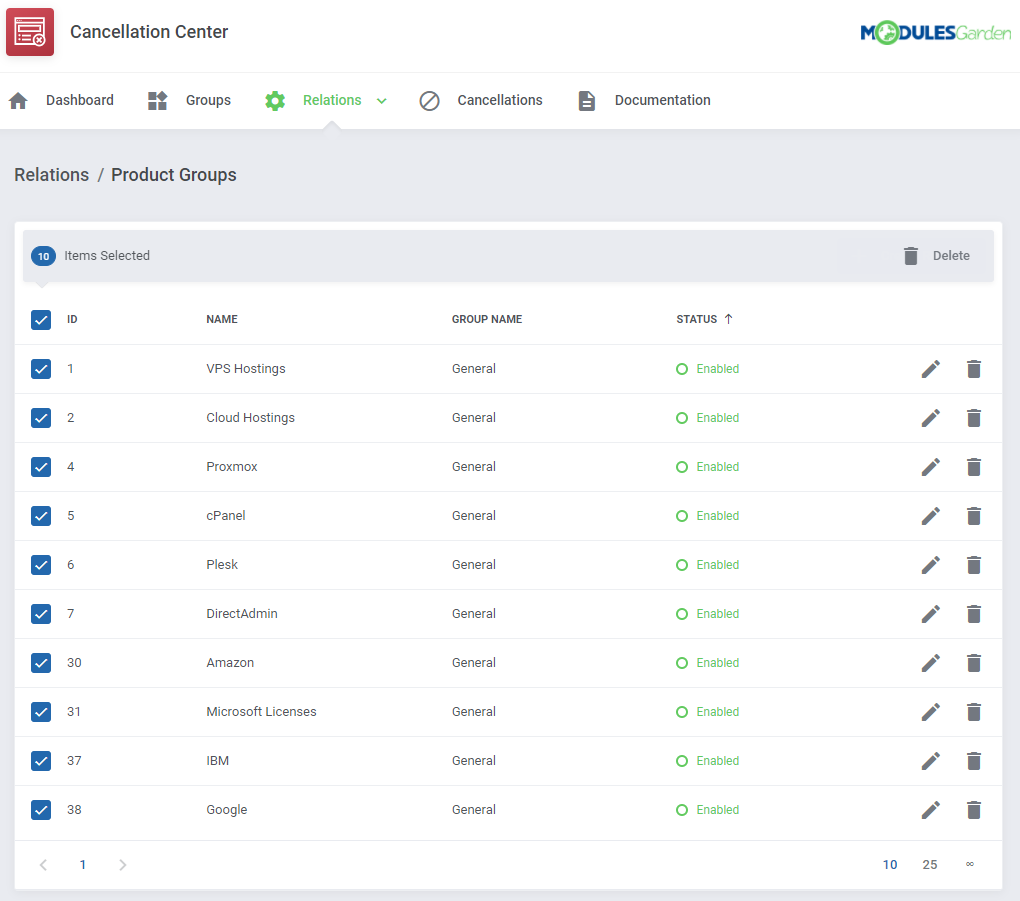Click the Cancellations prohibited-circle icon
The image size is (1020, 901).
(429, 100)
